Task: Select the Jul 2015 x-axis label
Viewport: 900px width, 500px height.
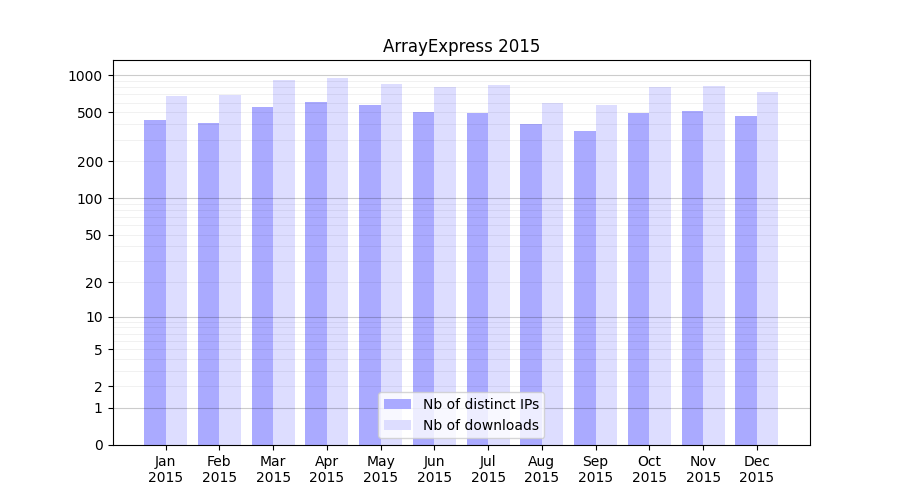Action: (x=488, y=469)
